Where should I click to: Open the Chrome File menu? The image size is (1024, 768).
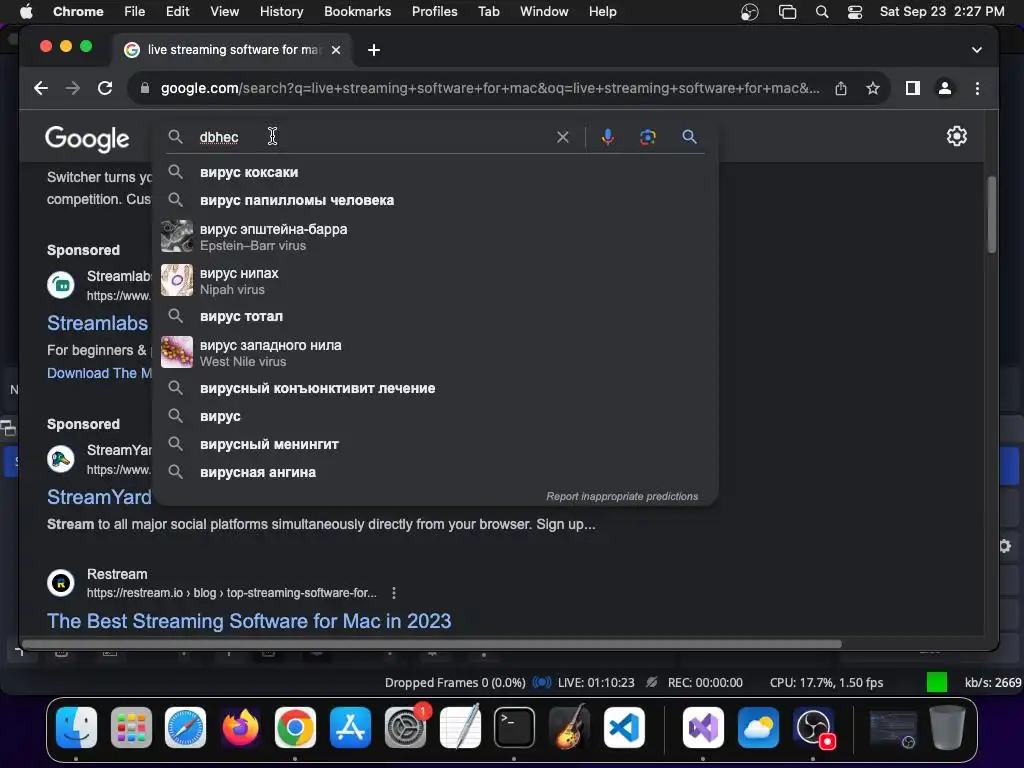pyautogui.click(x=135, y=12)
